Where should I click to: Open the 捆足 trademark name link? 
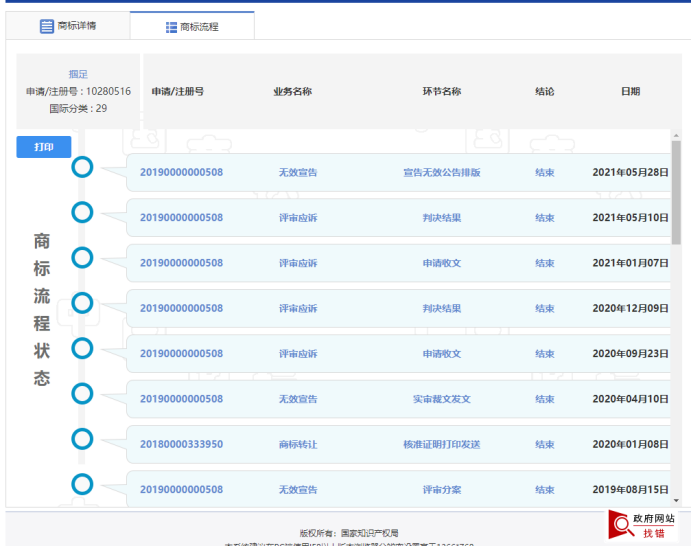[x=78, y=74]
